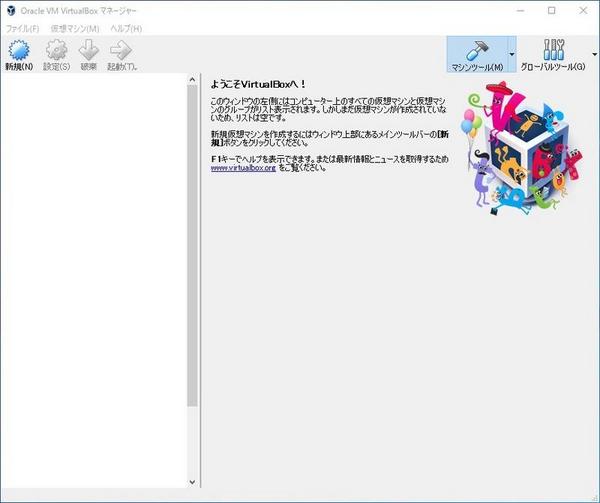
Task: Expand the Machine Tools dropdown arrow
Action: click(x=512, y=54)
